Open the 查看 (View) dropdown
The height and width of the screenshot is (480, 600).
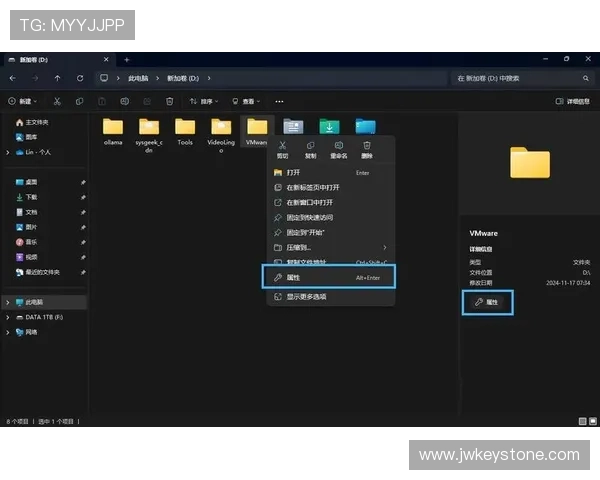click(245, 101)
